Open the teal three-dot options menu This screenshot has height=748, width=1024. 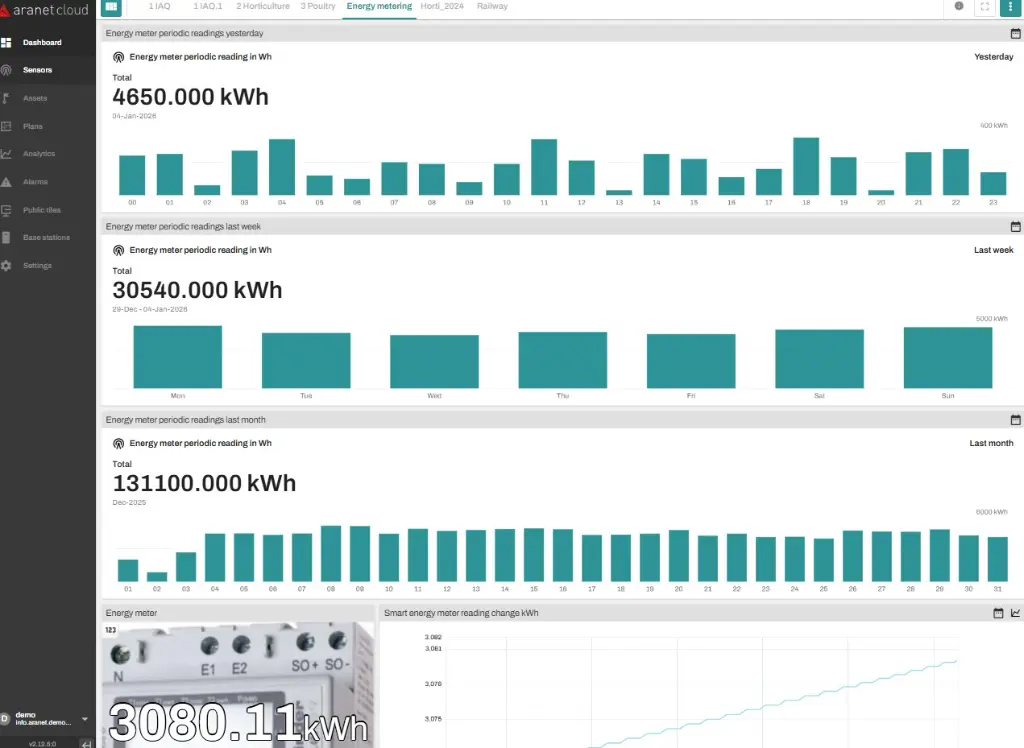pyautogui.click(x=1011, y=8)
